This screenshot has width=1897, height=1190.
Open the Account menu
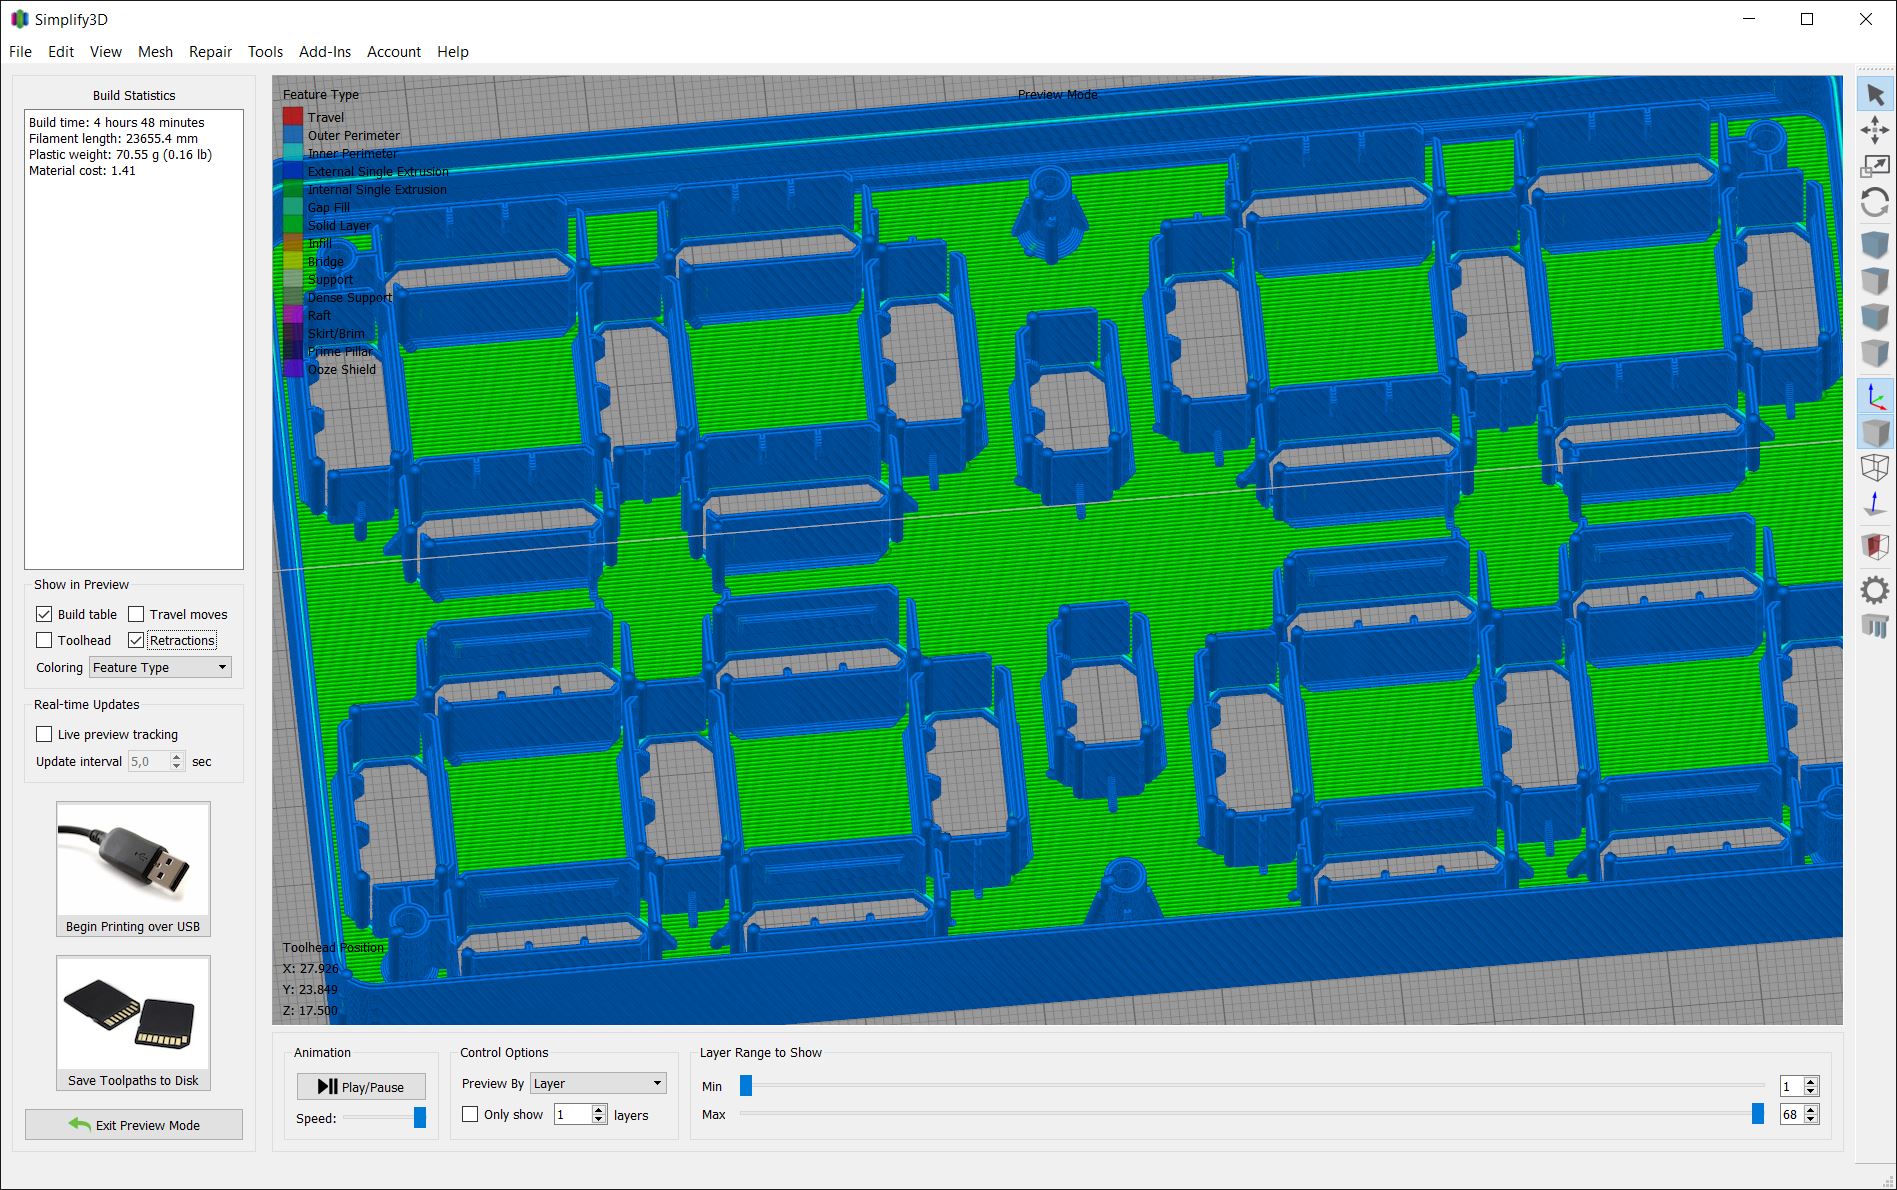point(394,52)
